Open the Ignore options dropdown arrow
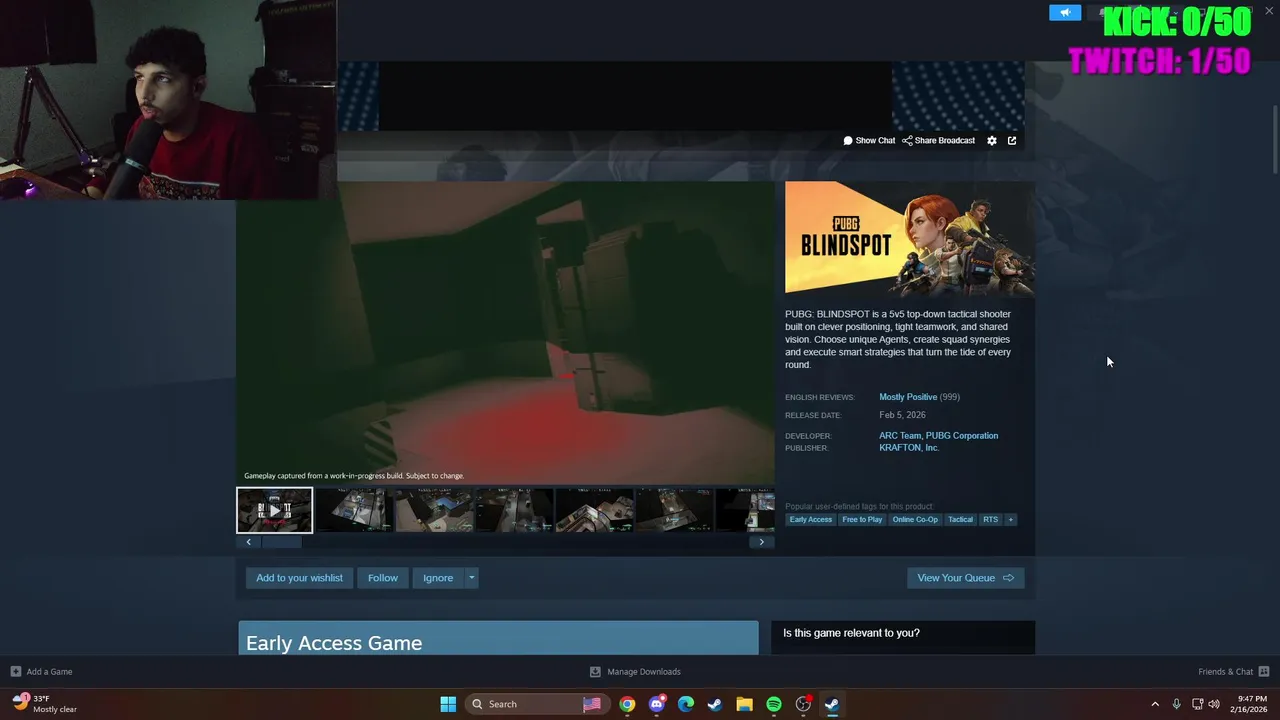1280x720 pixels. (x=471, y=578)
